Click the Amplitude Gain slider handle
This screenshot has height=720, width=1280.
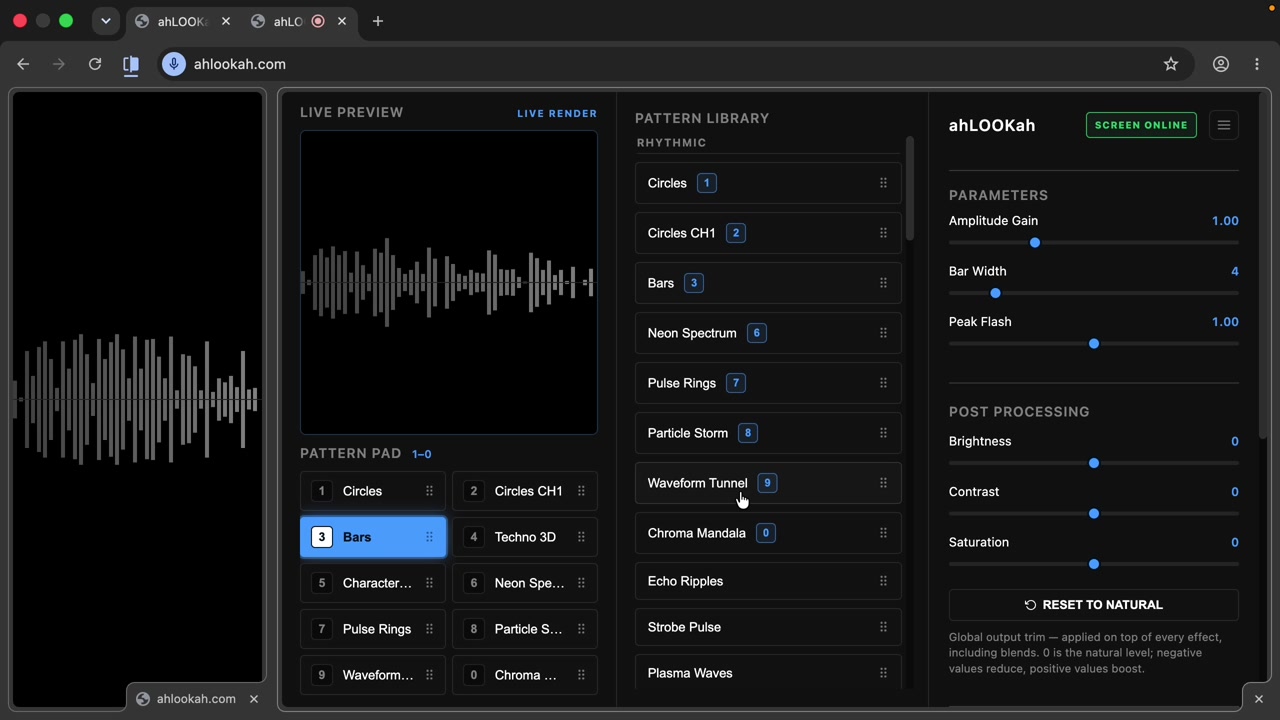(x=1035, y=243)
